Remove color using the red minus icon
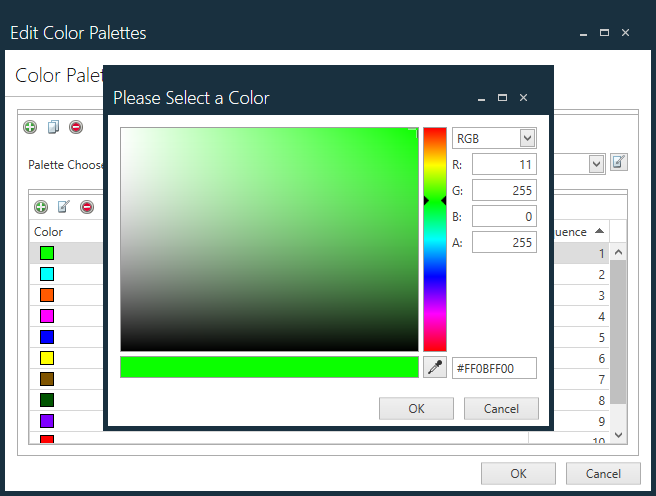Viewport: 656px width, 496px height. pos(87,207)
